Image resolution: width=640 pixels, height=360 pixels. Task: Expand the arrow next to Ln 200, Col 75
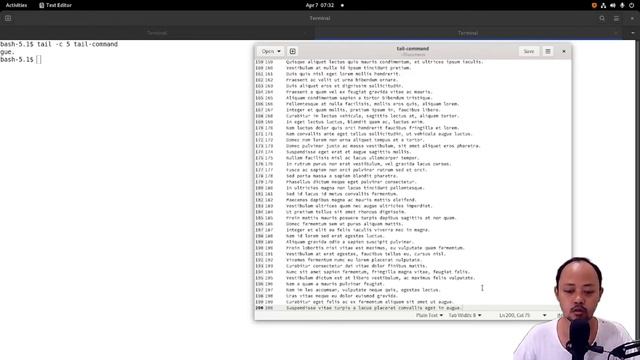(544, 315)
